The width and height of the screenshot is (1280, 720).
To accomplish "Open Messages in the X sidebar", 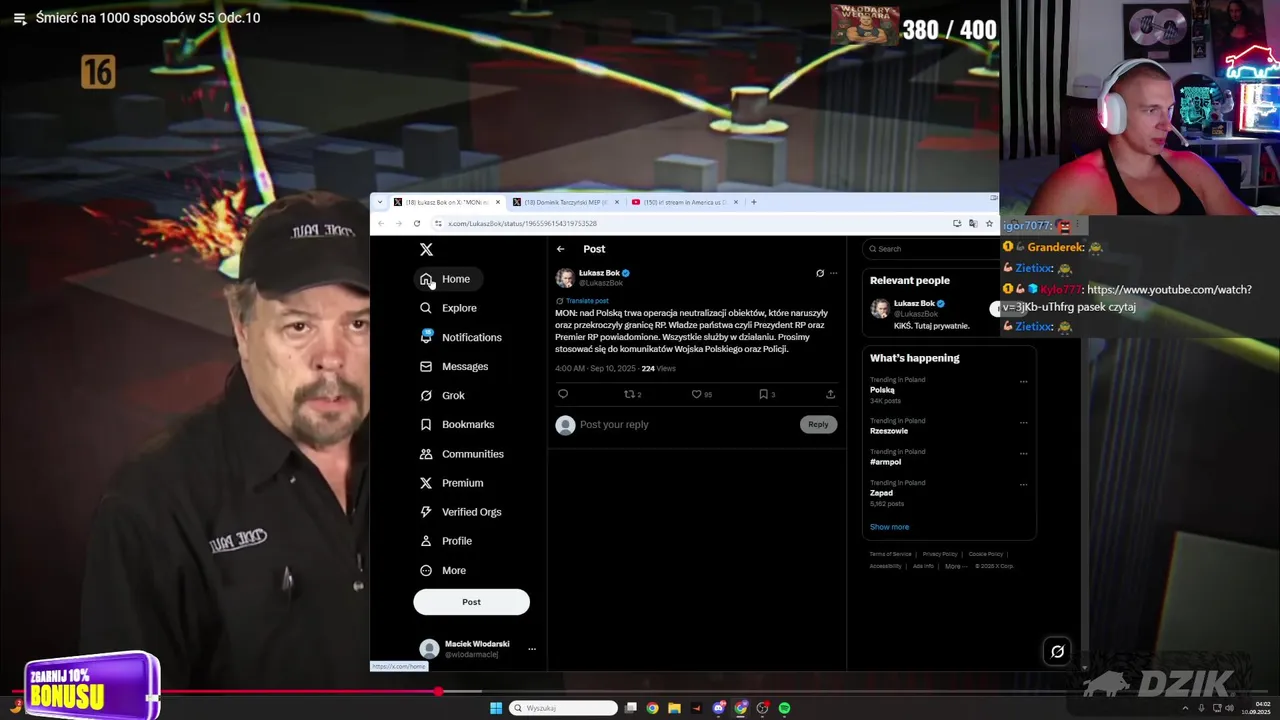I will [454, 366].
